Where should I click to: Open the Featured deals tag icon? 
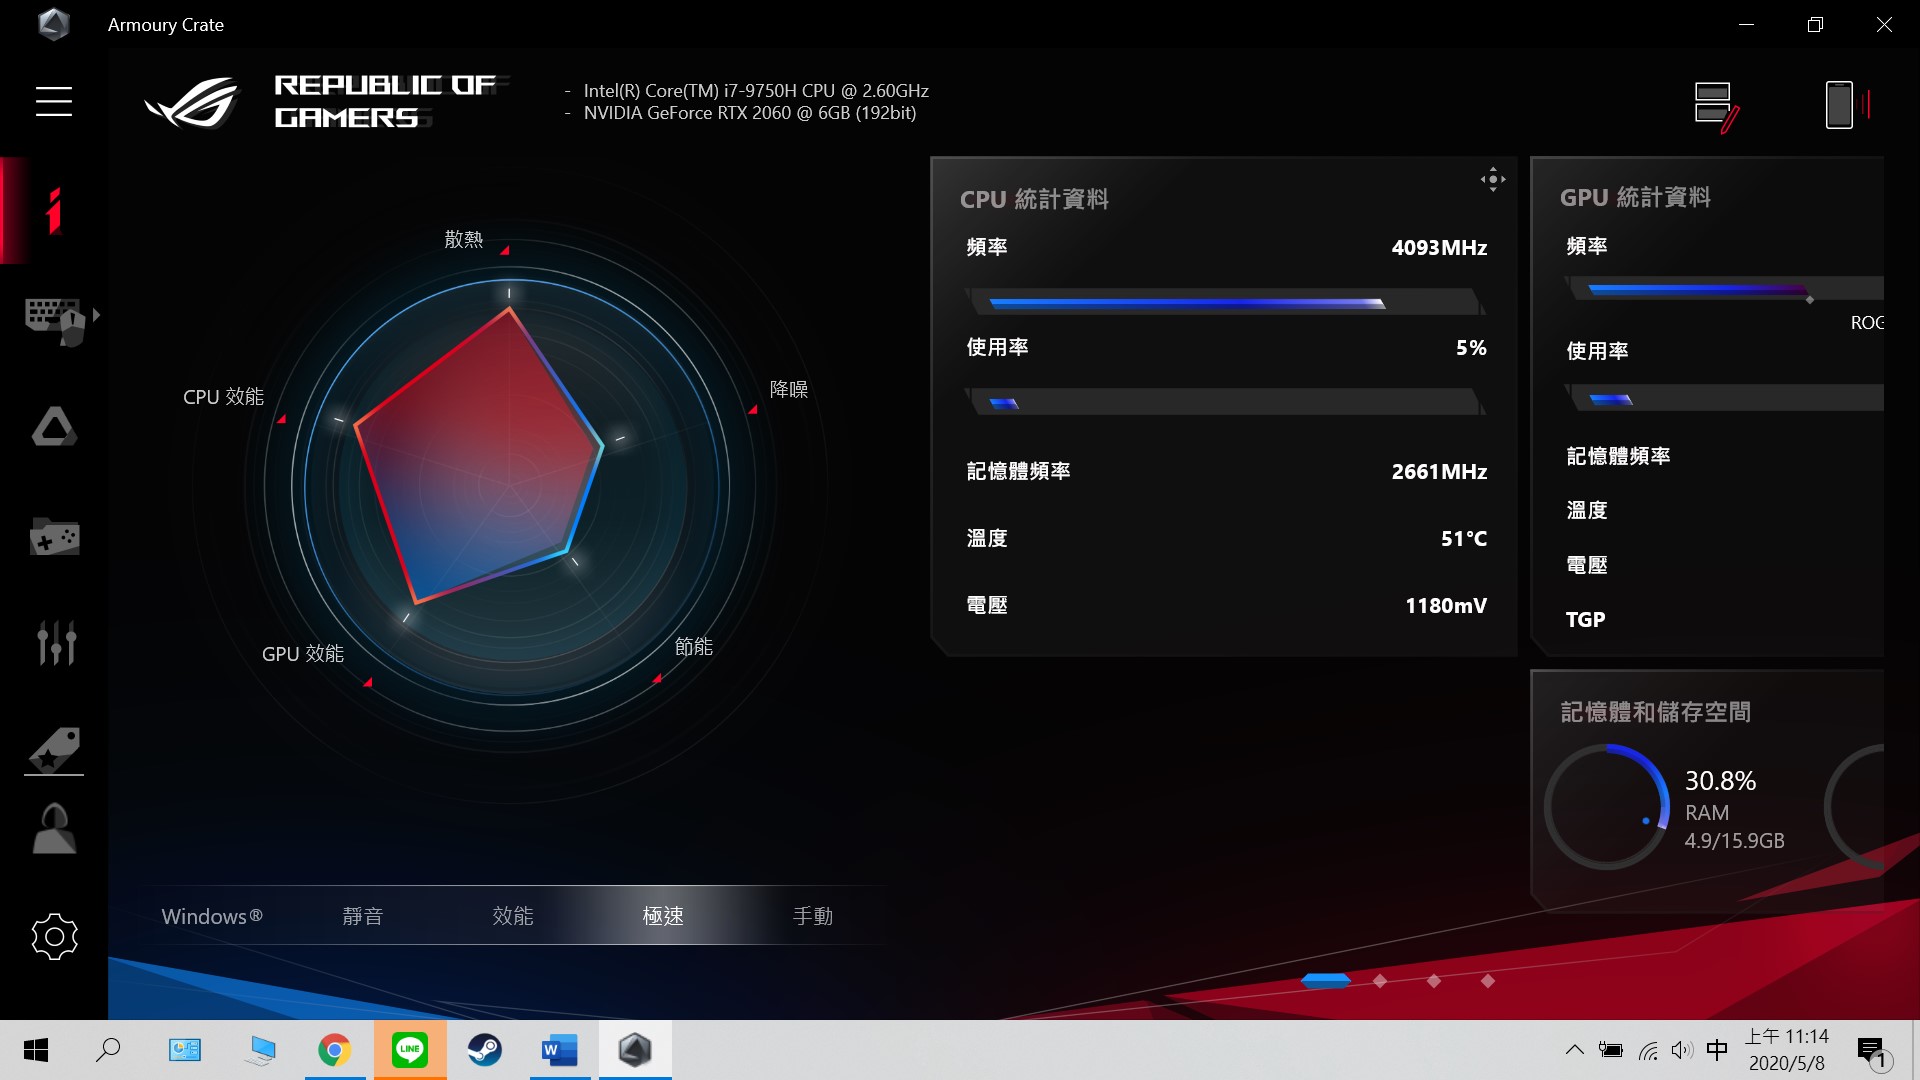tap(54, 750)
